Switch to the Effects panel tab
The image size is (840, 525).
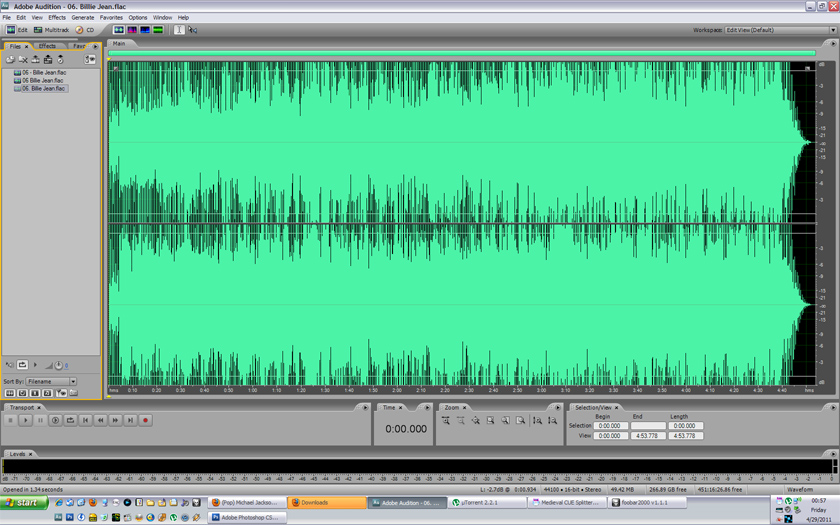click(47, 46)
